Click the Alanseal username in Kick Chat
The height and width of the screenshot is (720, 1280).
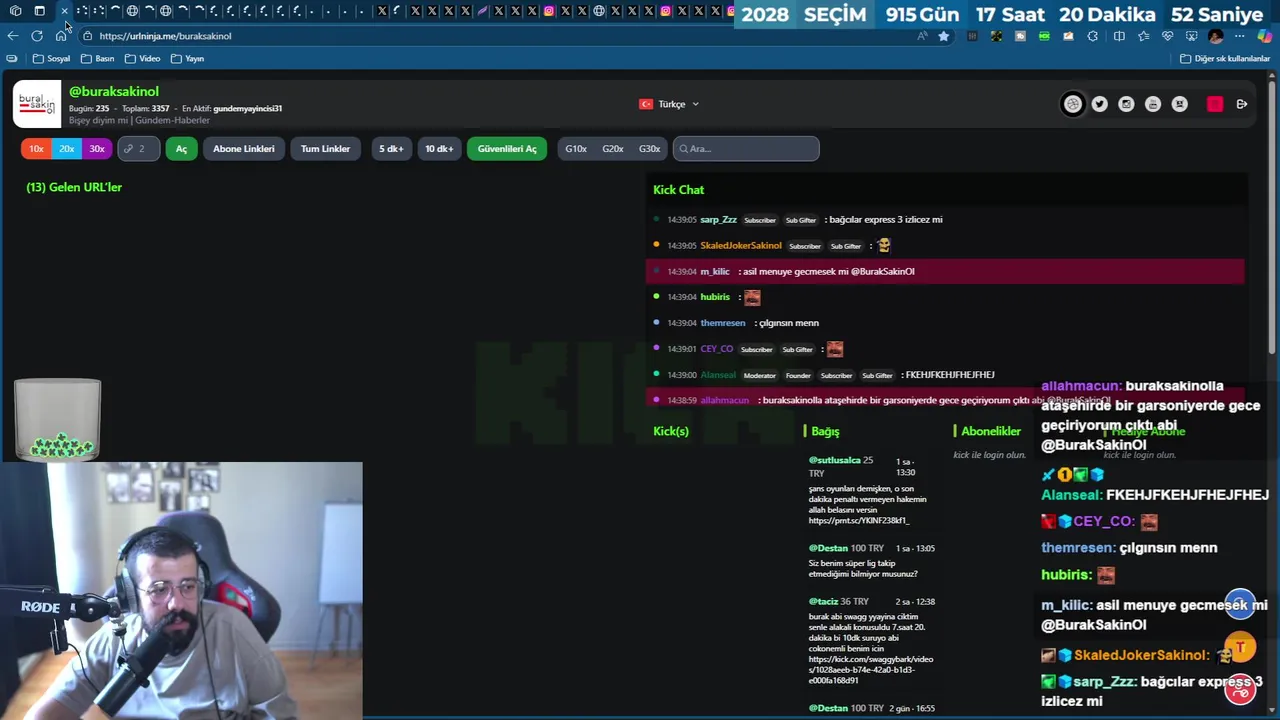(x=718, y=375)
